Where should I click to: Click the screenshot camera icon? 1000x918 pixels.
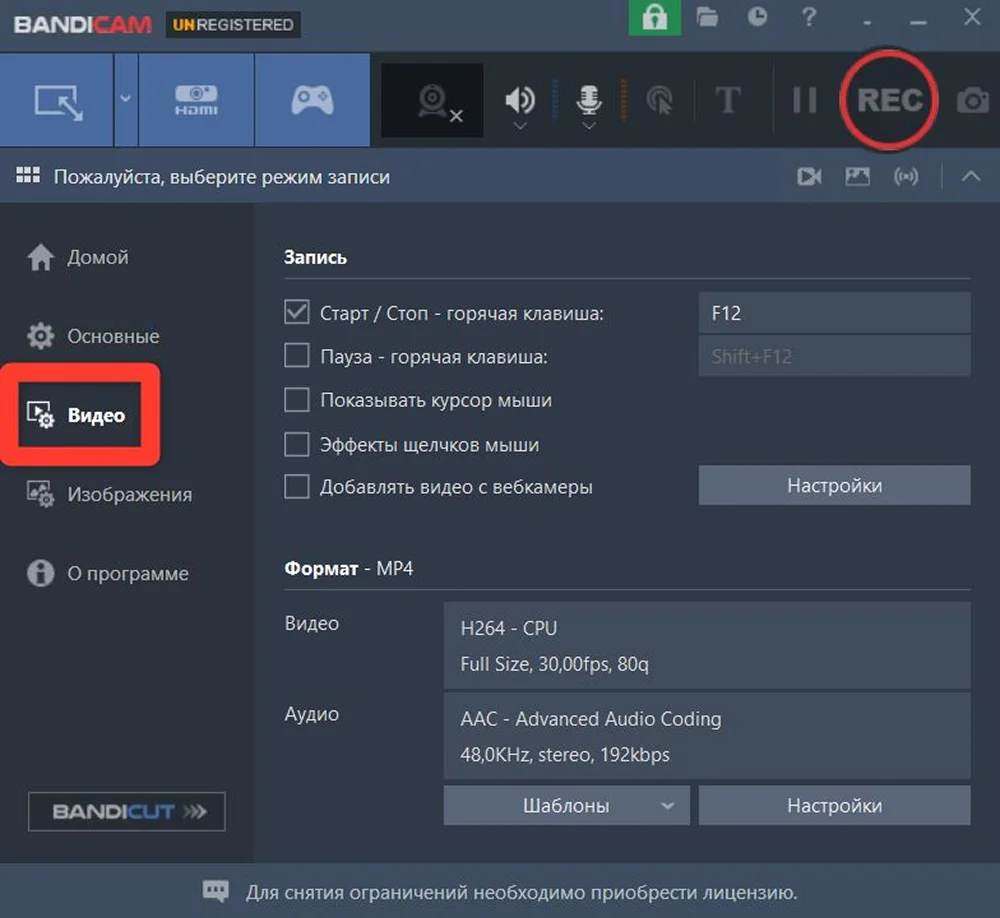click(972, 100)
